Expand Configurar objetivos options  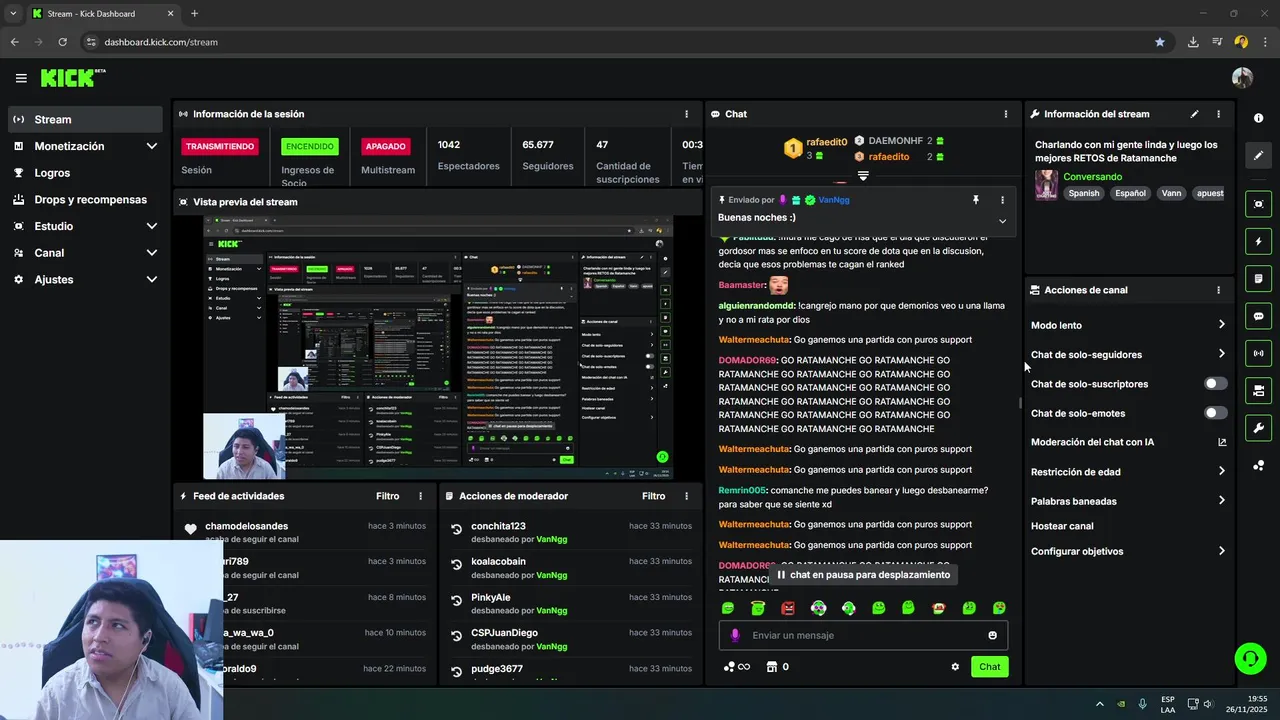[x=1221, y=551]
